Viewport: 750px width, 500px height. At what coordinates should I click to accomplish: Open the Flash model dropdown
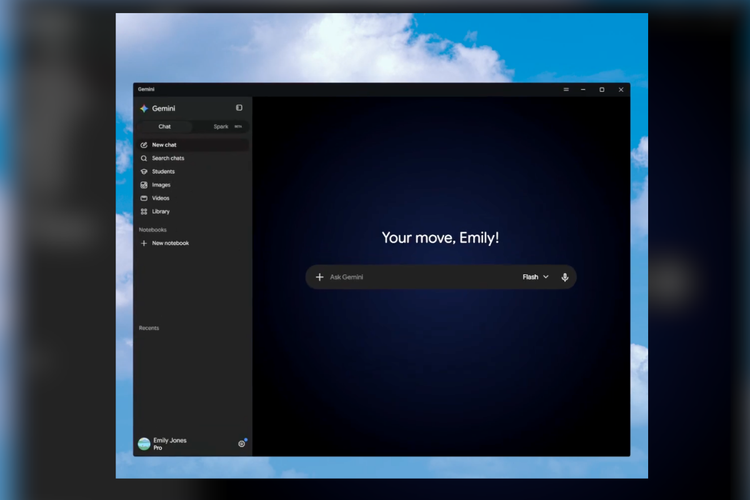[x=535, y=277]
